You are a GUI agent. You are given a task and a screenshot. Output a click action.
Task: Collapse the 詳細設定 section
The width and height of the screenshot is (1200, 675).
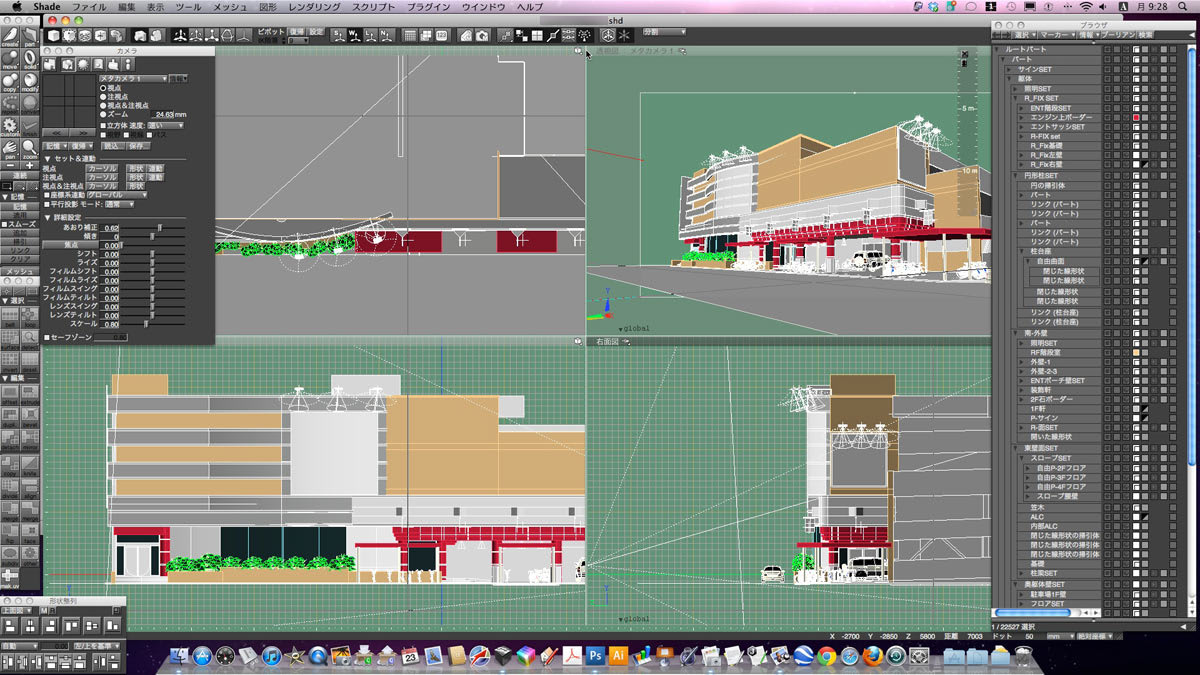click(x=47, y=217)
